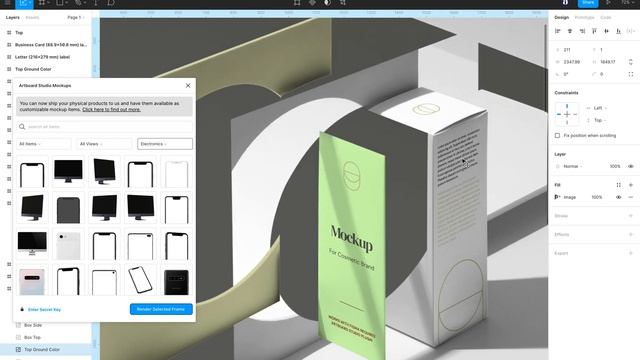Add a new fill with plus icon
This screenshot has width=640, height=360.
(x=631, y=185)
